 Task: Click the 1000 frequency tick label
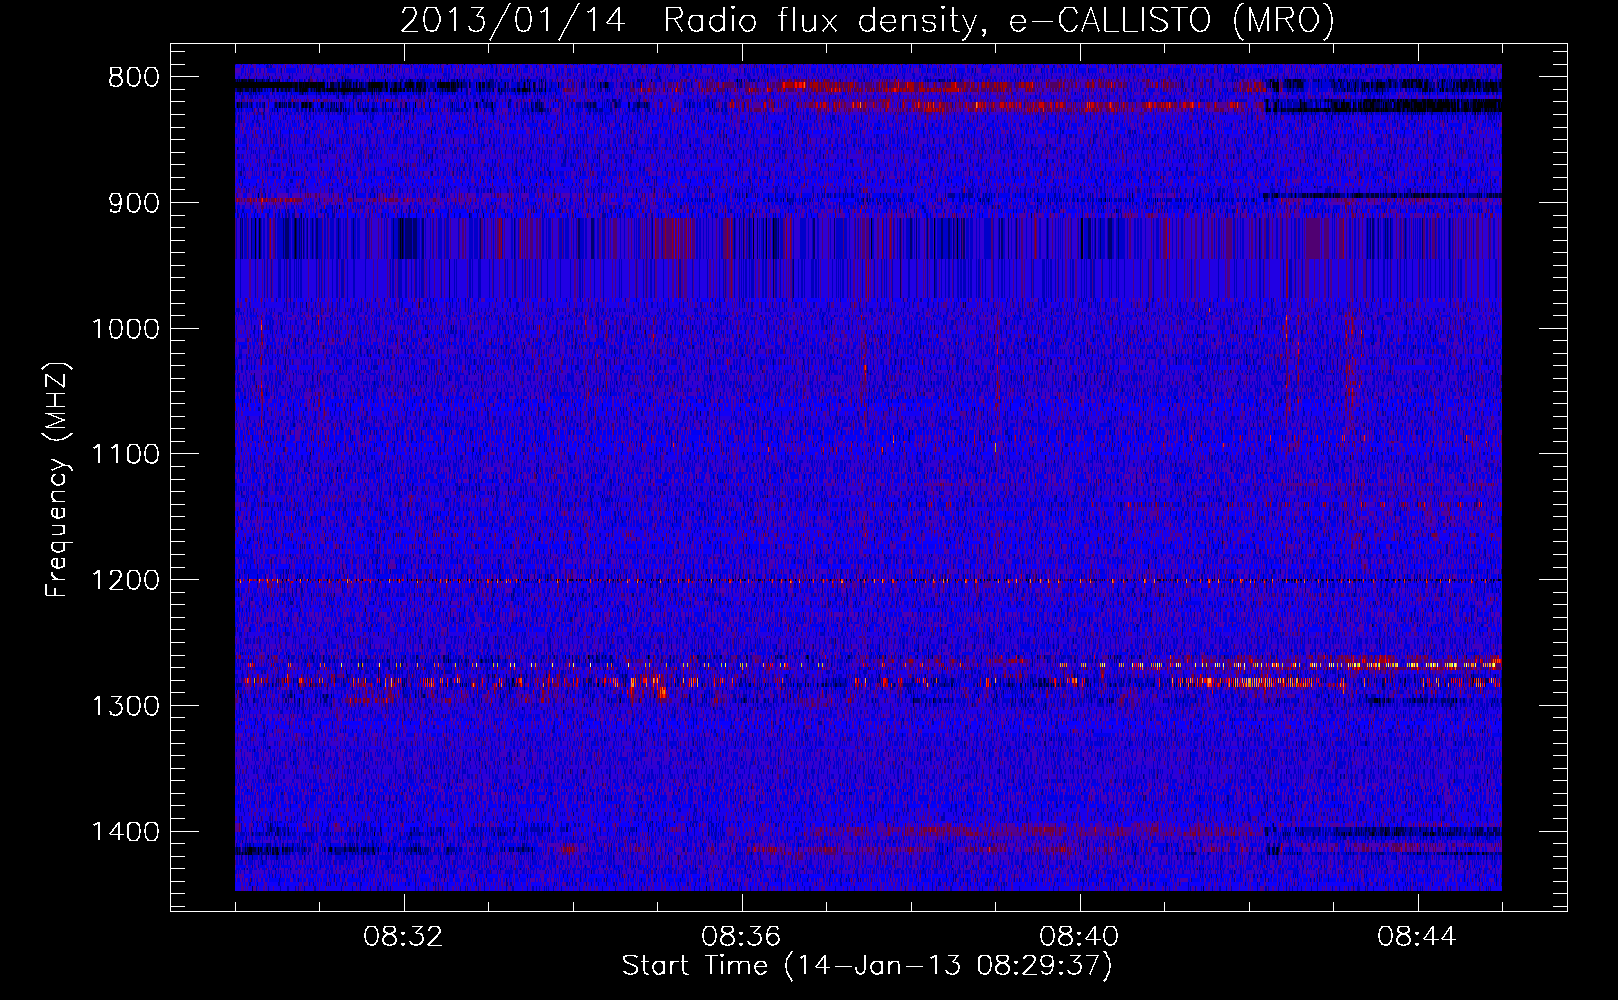[x=125, y=329]
